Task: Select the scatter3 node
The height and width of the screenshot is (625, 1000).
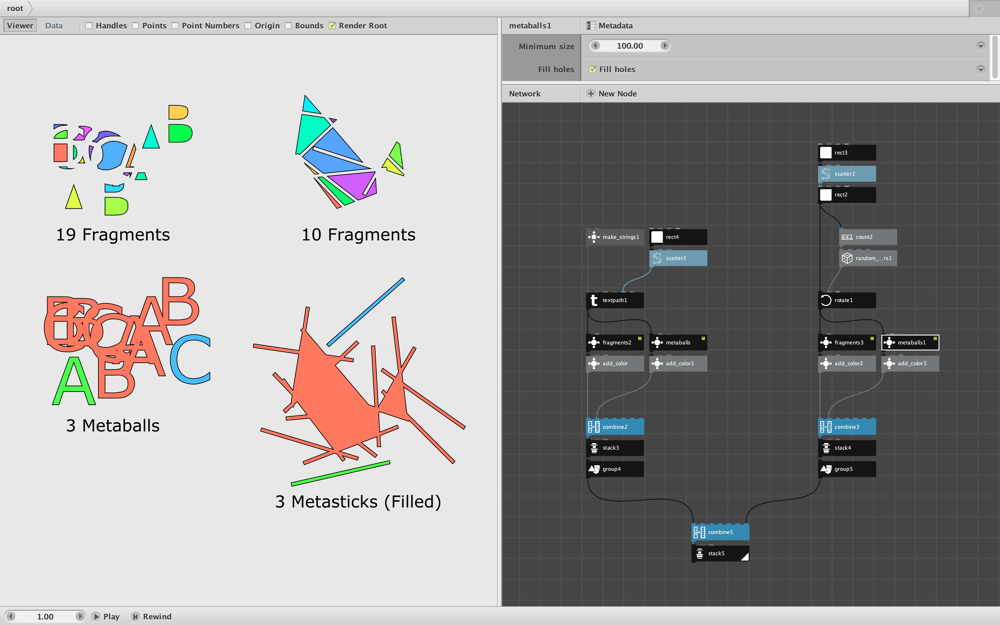Action: tap(678, 258)
